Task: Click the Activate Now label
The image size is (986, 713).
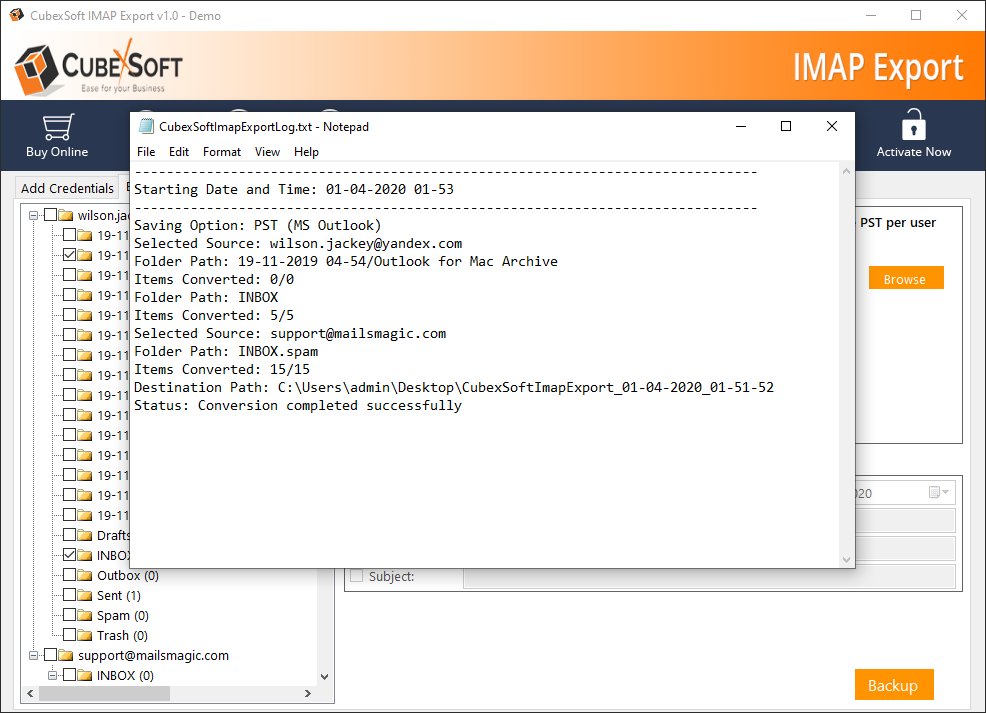Action: (914, 152)
